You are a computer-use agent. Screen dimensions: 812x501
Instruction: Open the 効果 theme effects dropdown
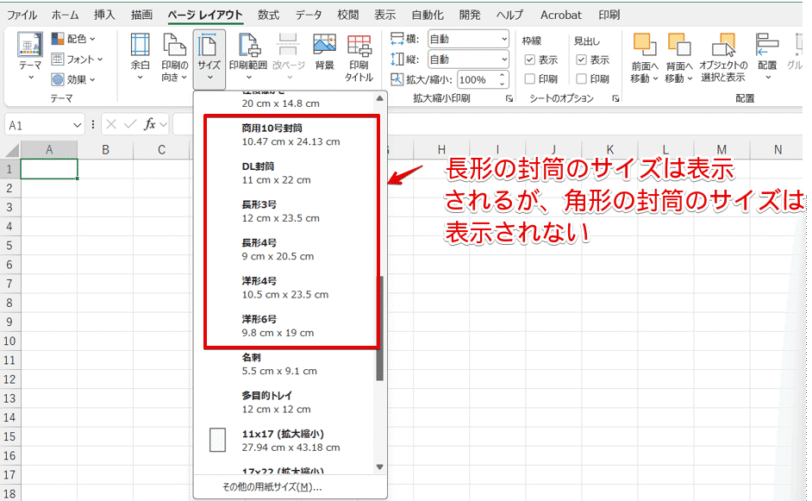pyautogui.click(x=74, y=80)
